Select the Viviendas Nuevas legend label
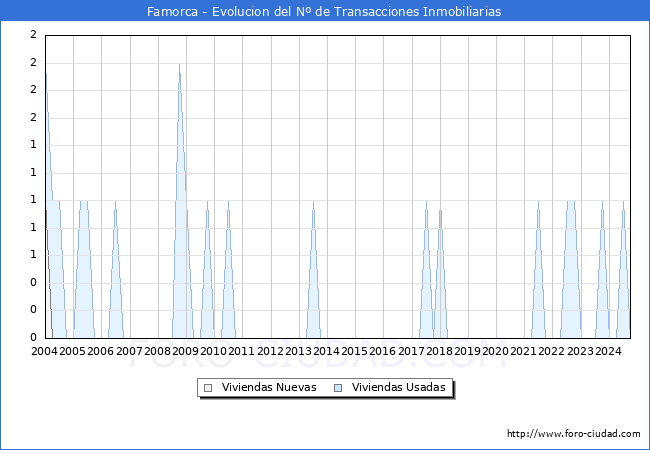Image resolution: width=650 pixels, height=450 pixels. (x=269, y=387)
